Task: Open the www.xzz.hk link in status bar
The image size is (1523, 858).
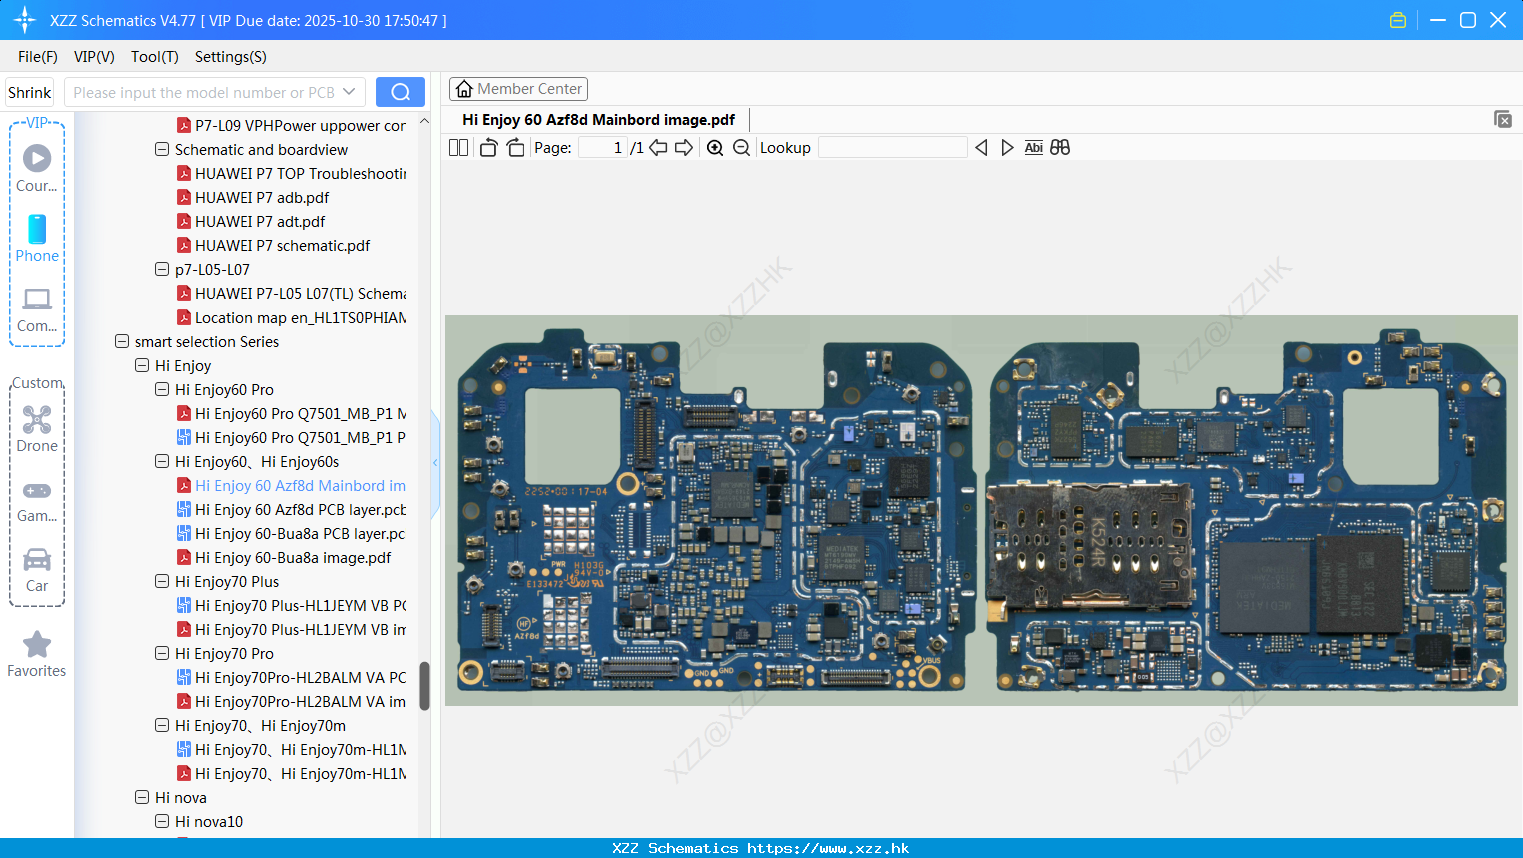Action: coord(828,848)
